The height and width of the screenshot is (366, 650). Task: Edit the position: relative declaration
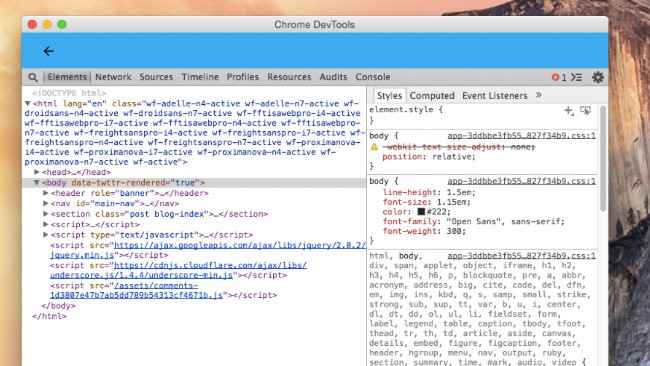tap(429, 157)
